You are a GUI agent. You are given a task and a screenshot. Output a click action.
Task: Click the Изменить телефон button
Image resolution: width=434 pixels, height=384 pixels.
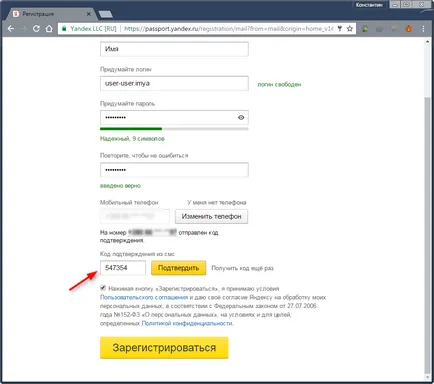(x=211, y=216)
